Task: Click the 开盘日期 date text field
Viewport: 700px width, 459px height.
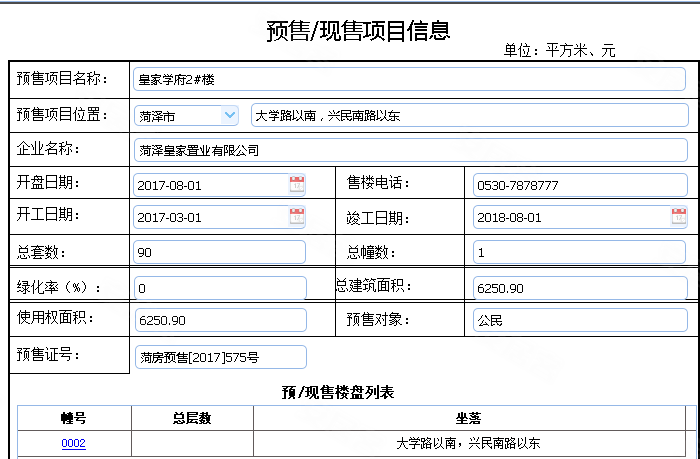Action: pos(210,185)
